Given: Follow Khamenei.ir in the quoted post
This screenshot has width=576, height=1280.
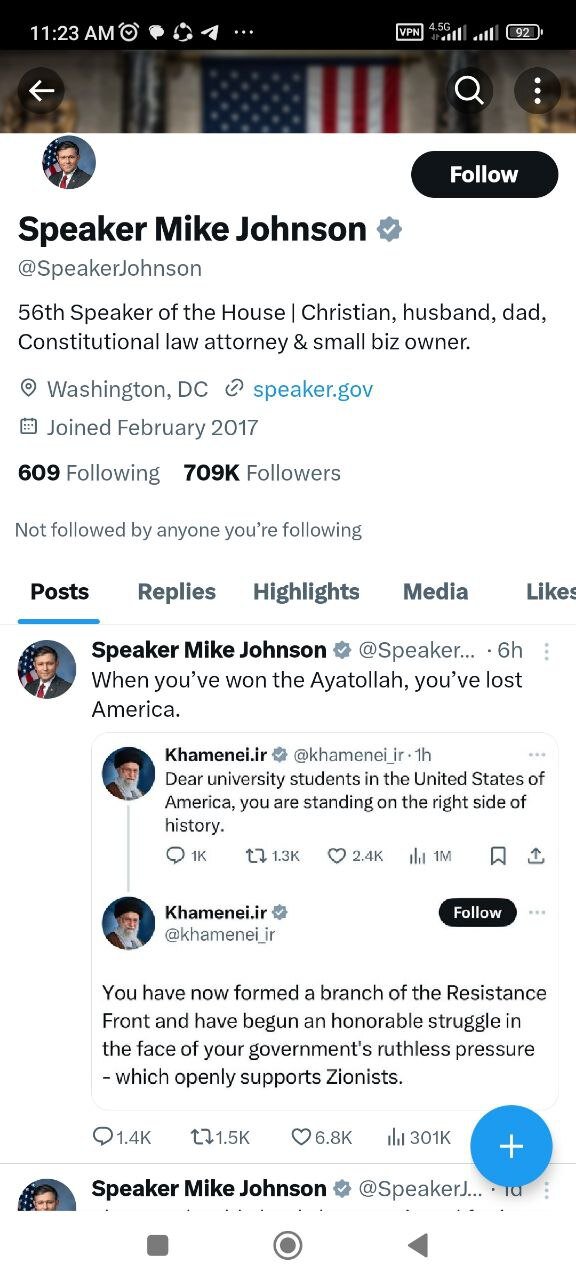Looking at the screenshot, I should click(x=477, y=912).
